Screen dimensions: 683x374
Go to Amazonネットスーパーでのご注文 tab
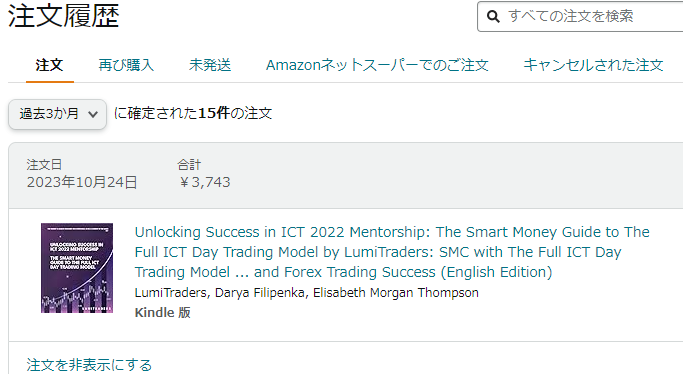377,65
